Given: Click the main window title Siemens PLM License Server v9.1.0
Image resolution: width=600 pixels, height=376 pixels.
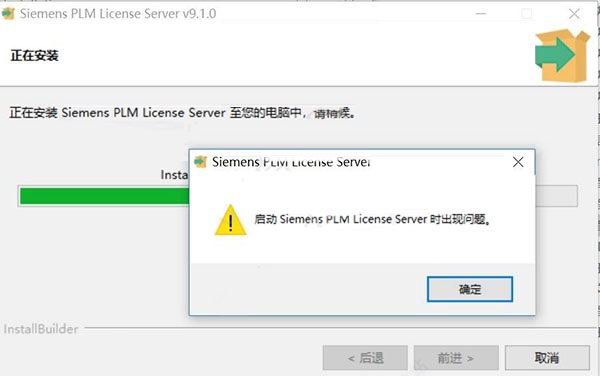Looking at the screenshot, I should coord(118,14).
